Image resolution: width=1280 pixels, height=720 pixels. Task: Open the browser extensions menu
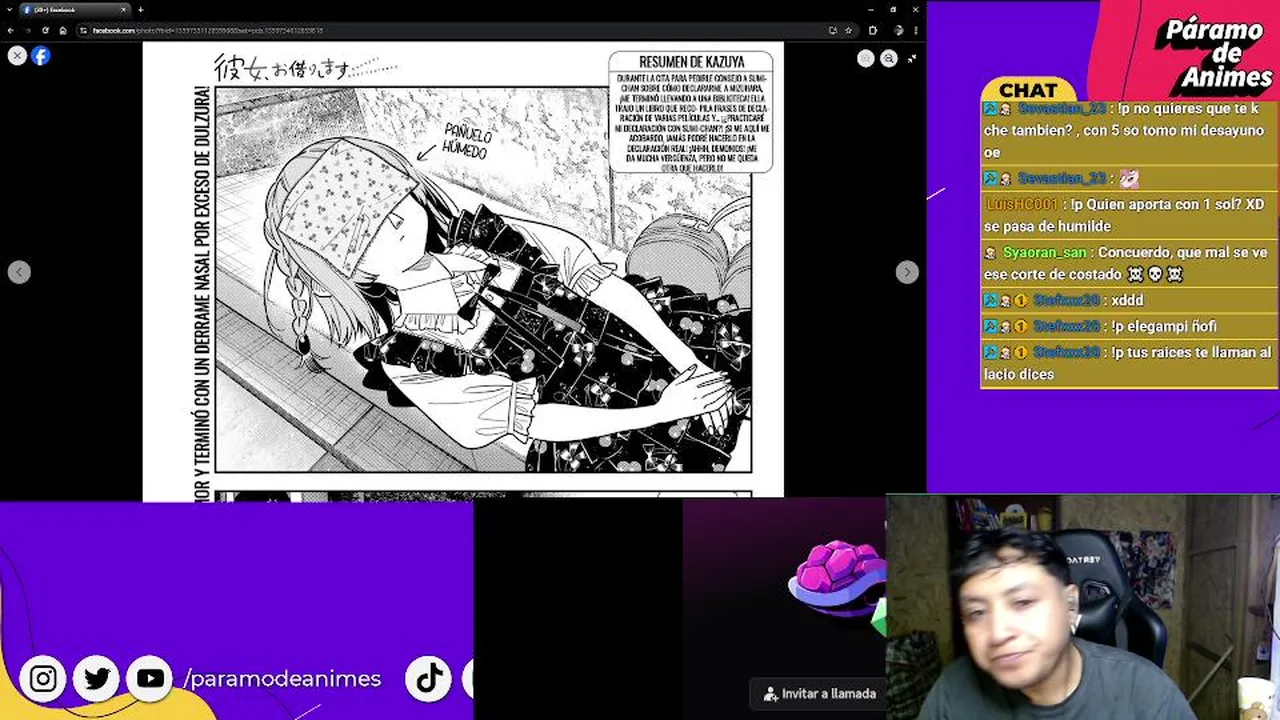(873, 30)
